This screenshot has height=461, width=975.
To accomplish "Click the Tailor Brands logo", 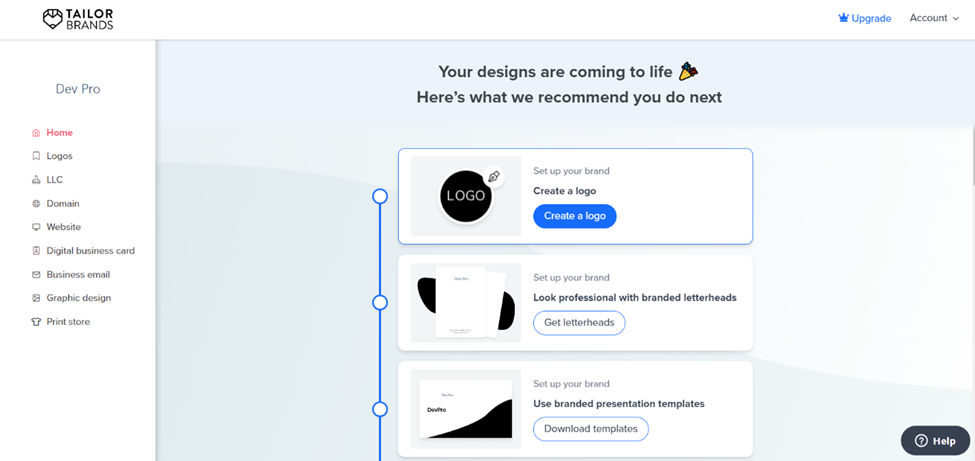I will tap(78, 19).
